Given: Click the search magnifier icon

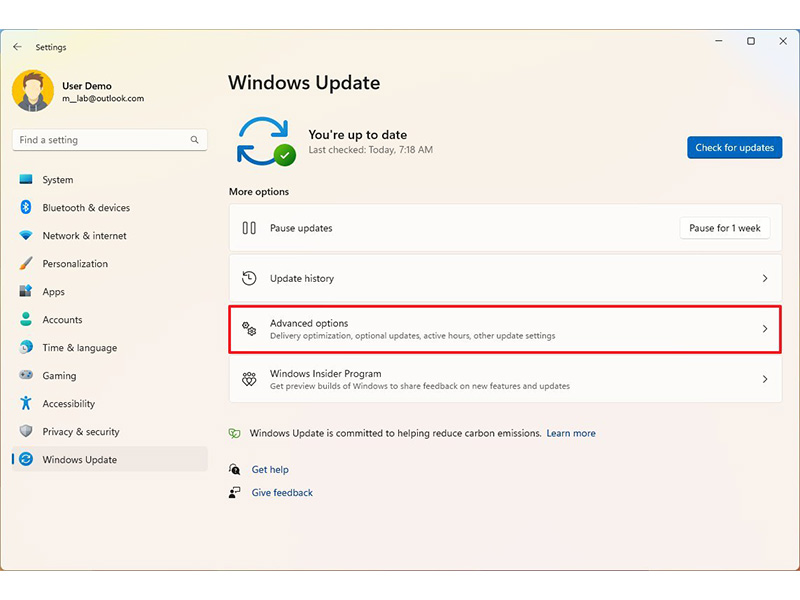Looking at the screenshot, I should coord(194,140).
